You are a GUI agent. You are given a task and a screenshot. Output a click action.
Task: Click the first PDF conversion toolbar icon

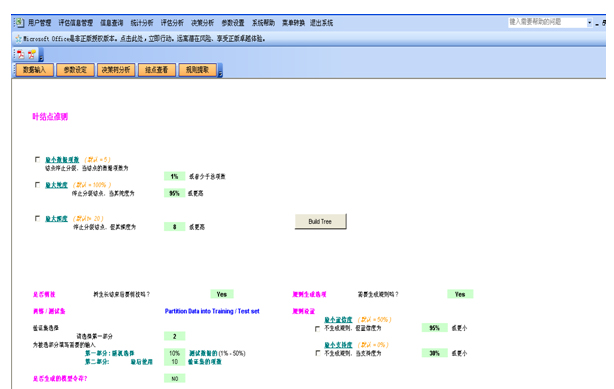[x=21, y=54]
